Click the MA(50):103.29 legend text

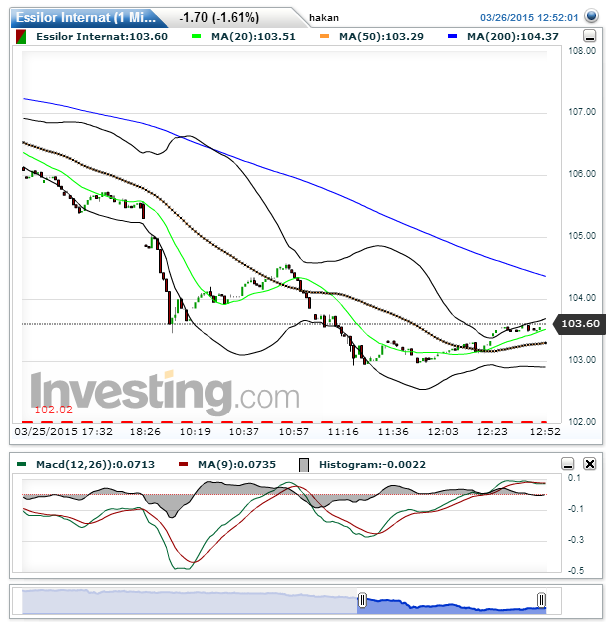(381, 37)
